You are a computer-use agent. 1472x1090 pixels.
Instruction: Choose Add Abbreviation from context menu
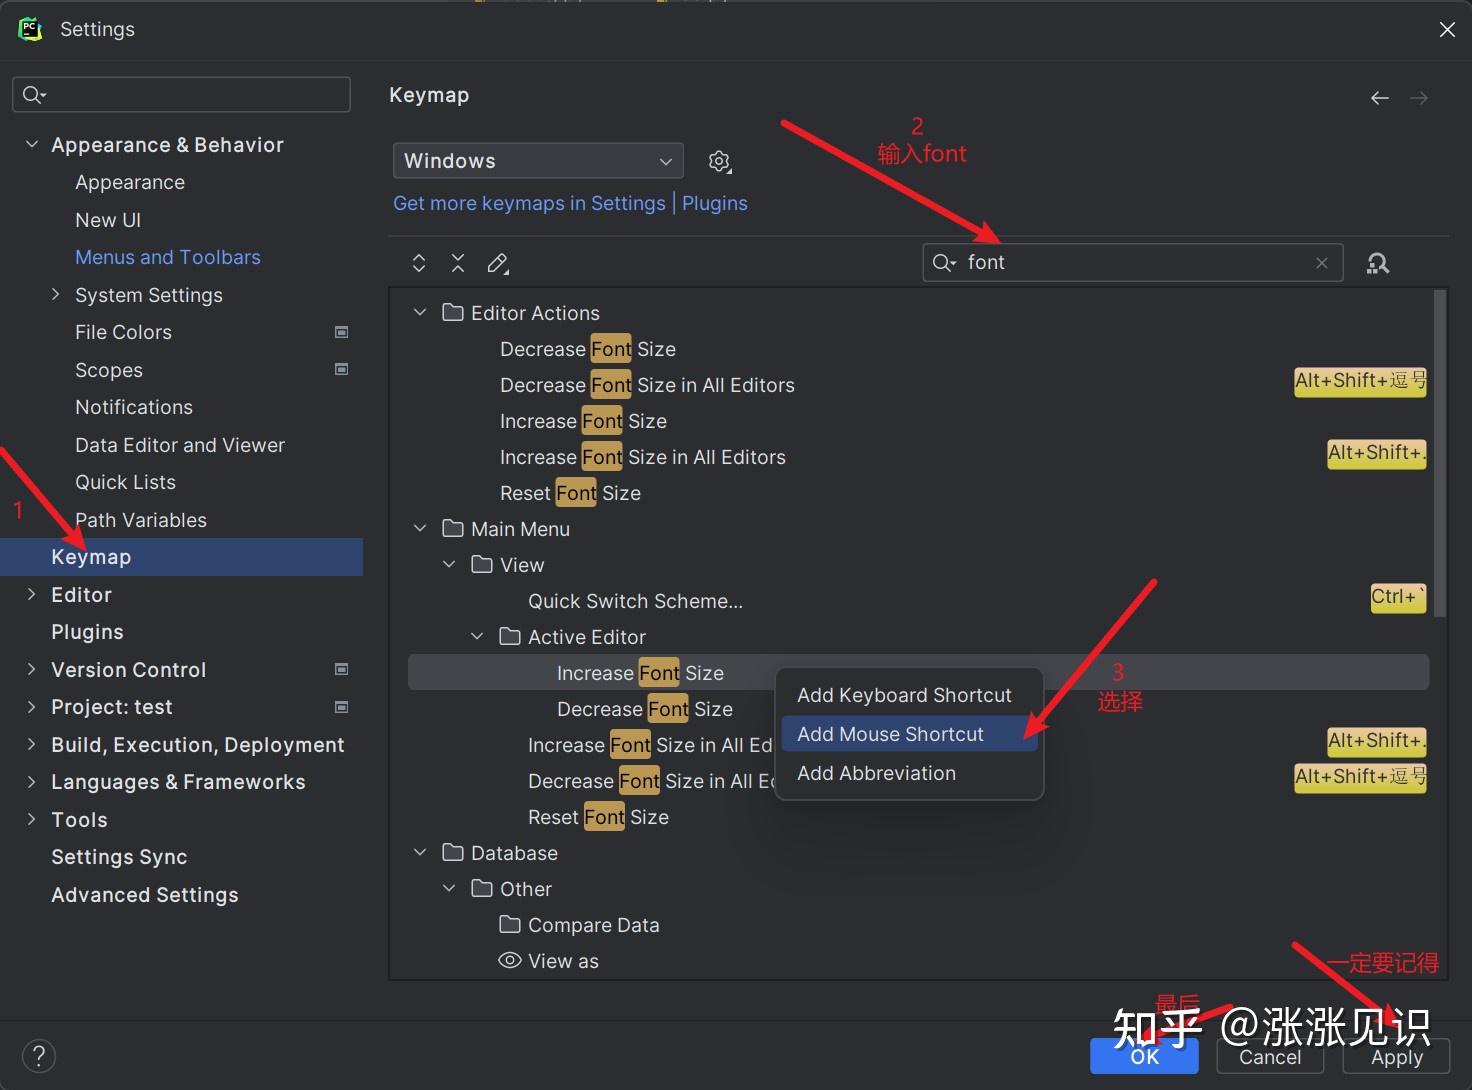point(909,773)
